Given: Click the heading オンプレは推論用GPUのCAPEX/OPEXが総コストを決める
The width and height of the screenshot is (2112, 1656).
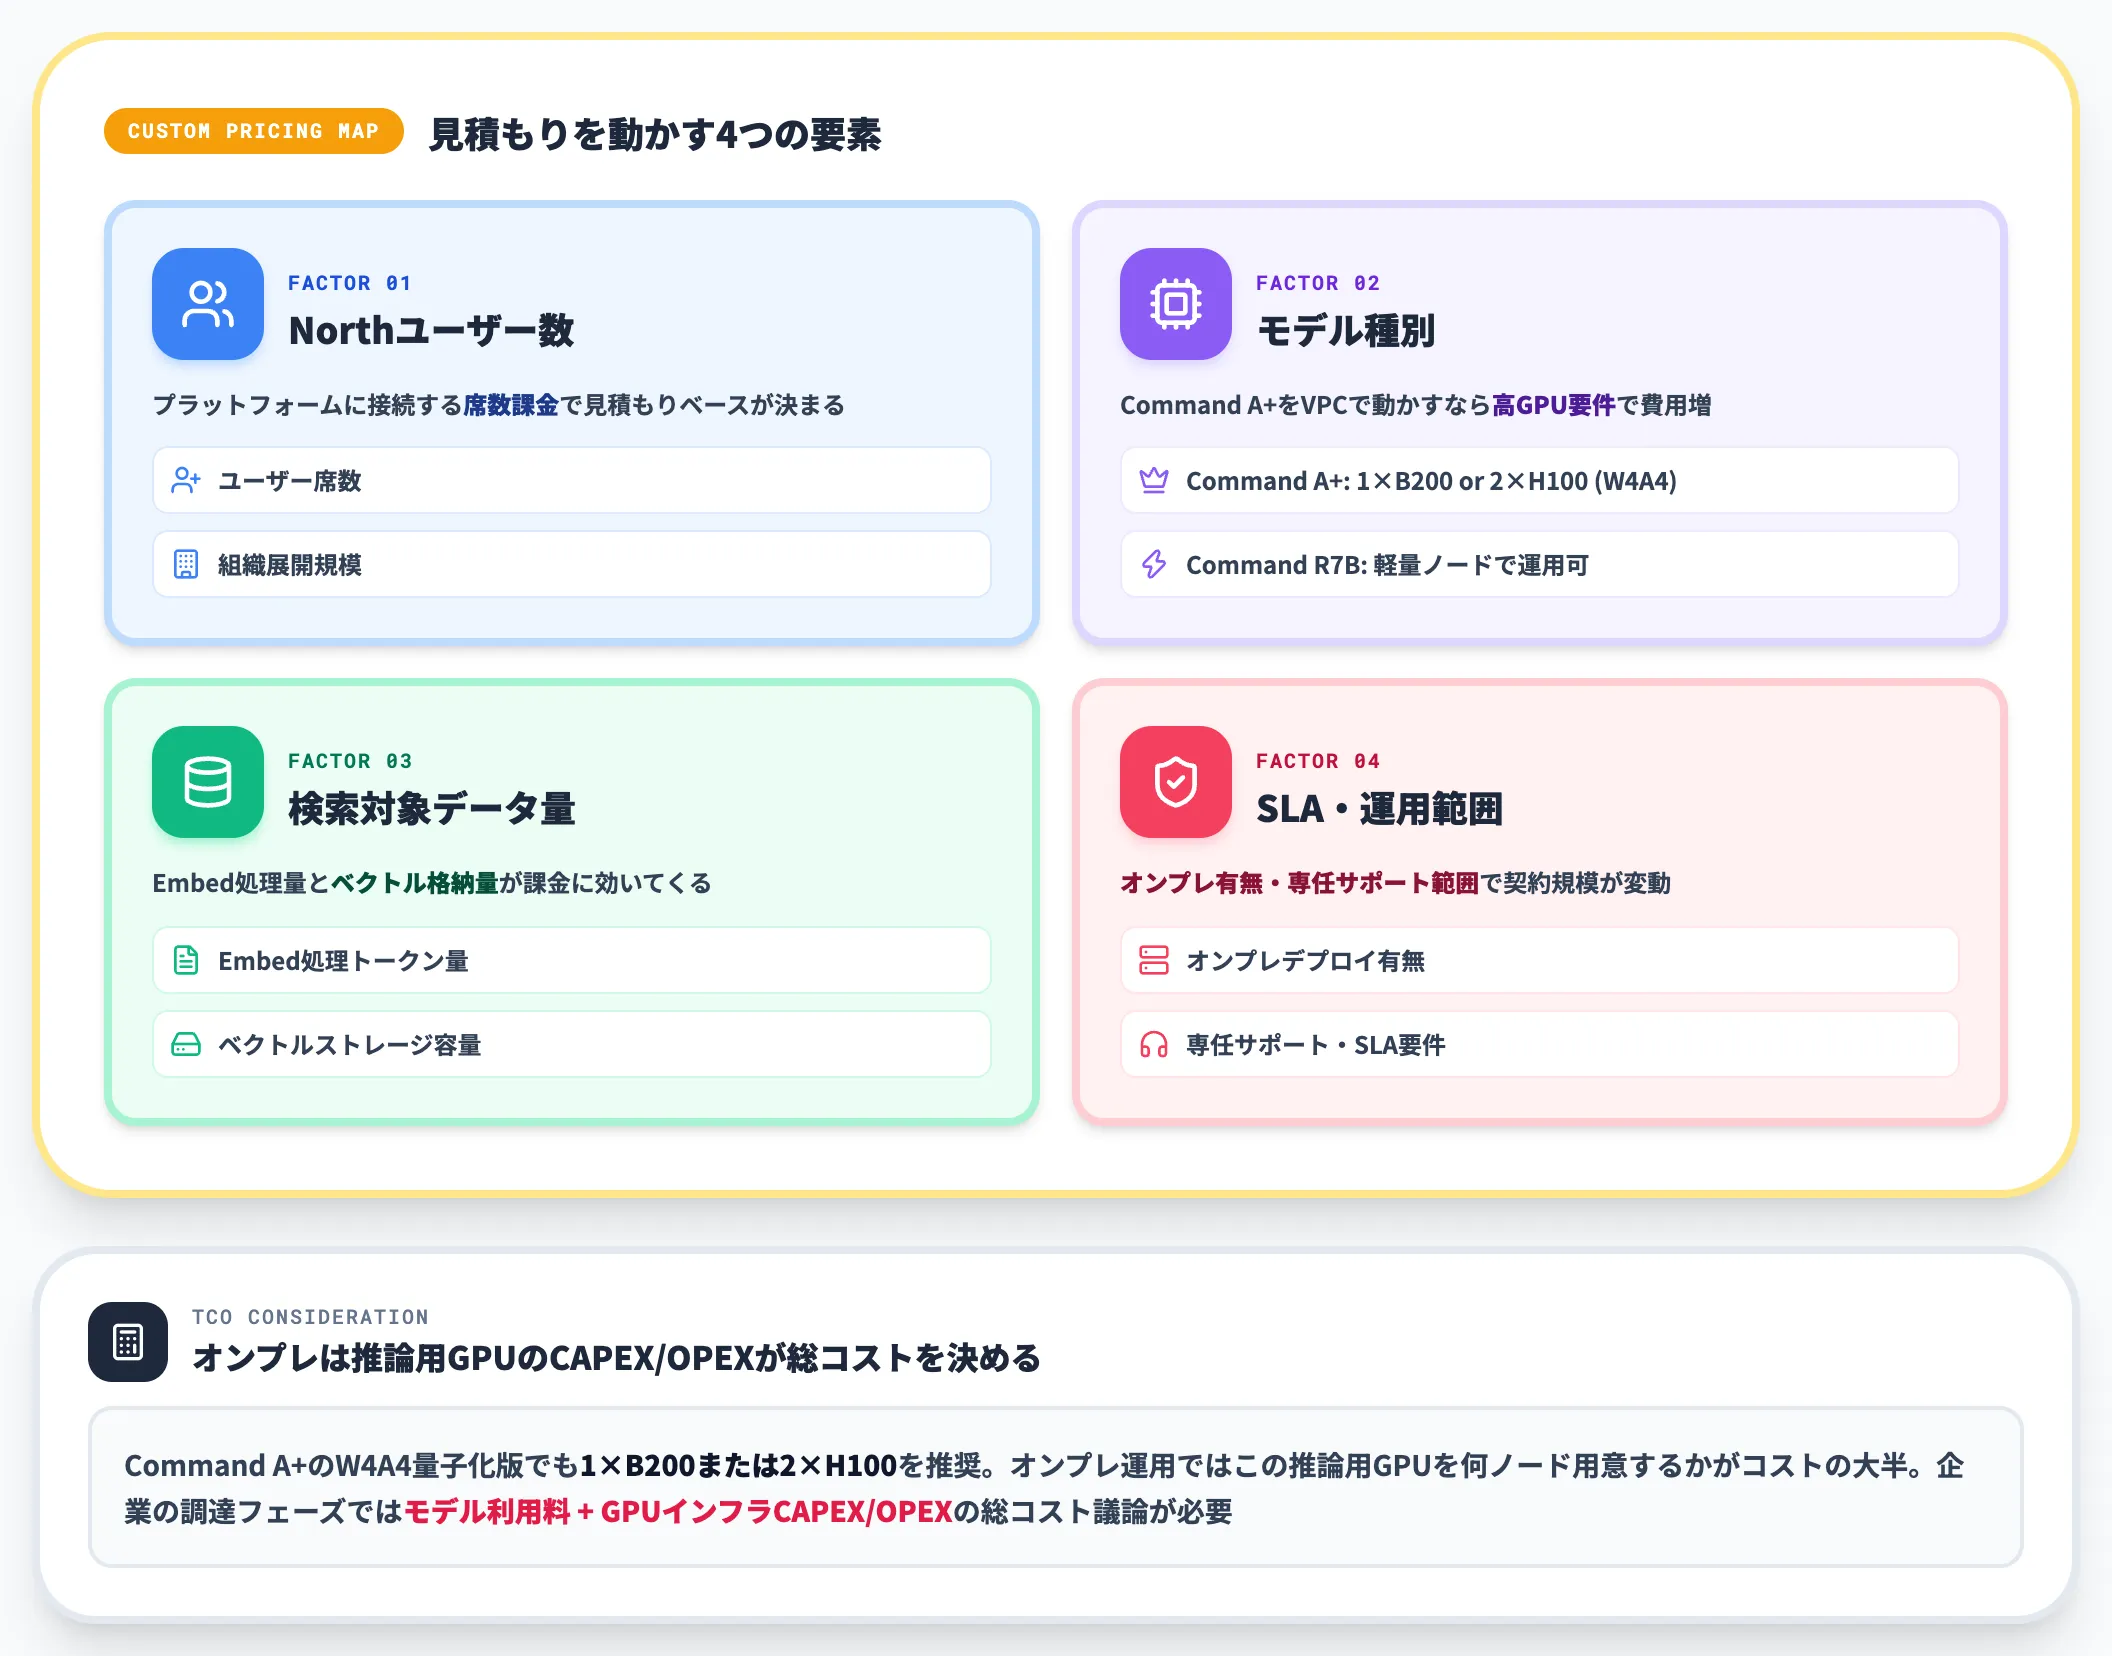Looking at the screenshot, I should pyautogui.click(x=616, y=1358).
